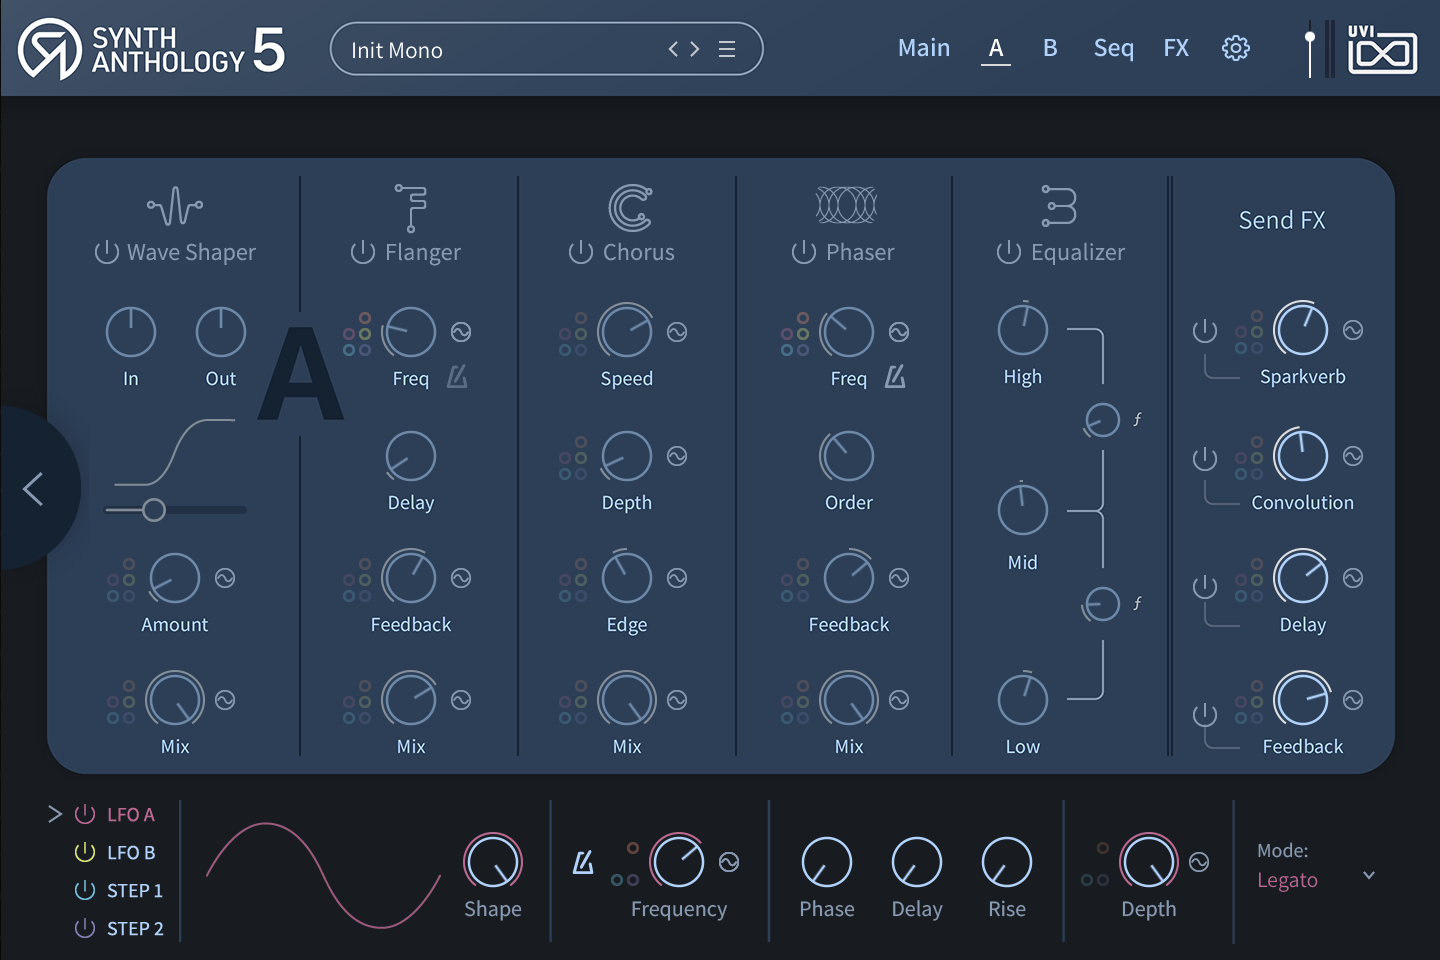Switch to the B layer tab
This screenshot has height=960, width=1440.
[x=1050, y=48]
